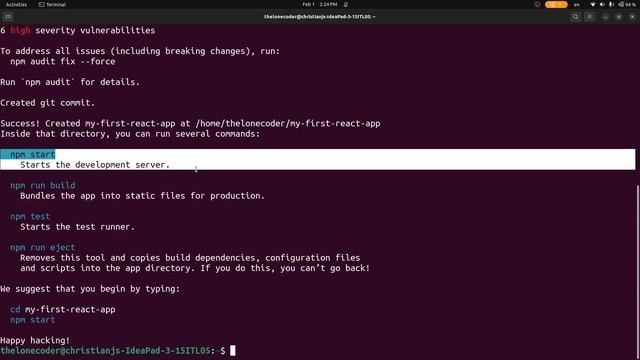
Task: Click the highlighted 'npm start' command
Action: click(x=33, y=154)
